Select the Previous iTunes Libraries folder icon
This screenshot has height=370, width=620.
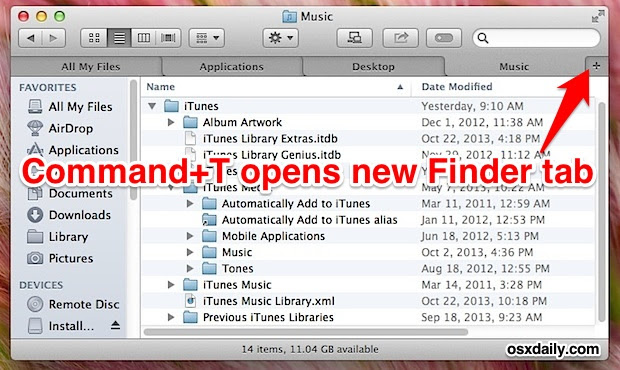(x=190, y=317)
